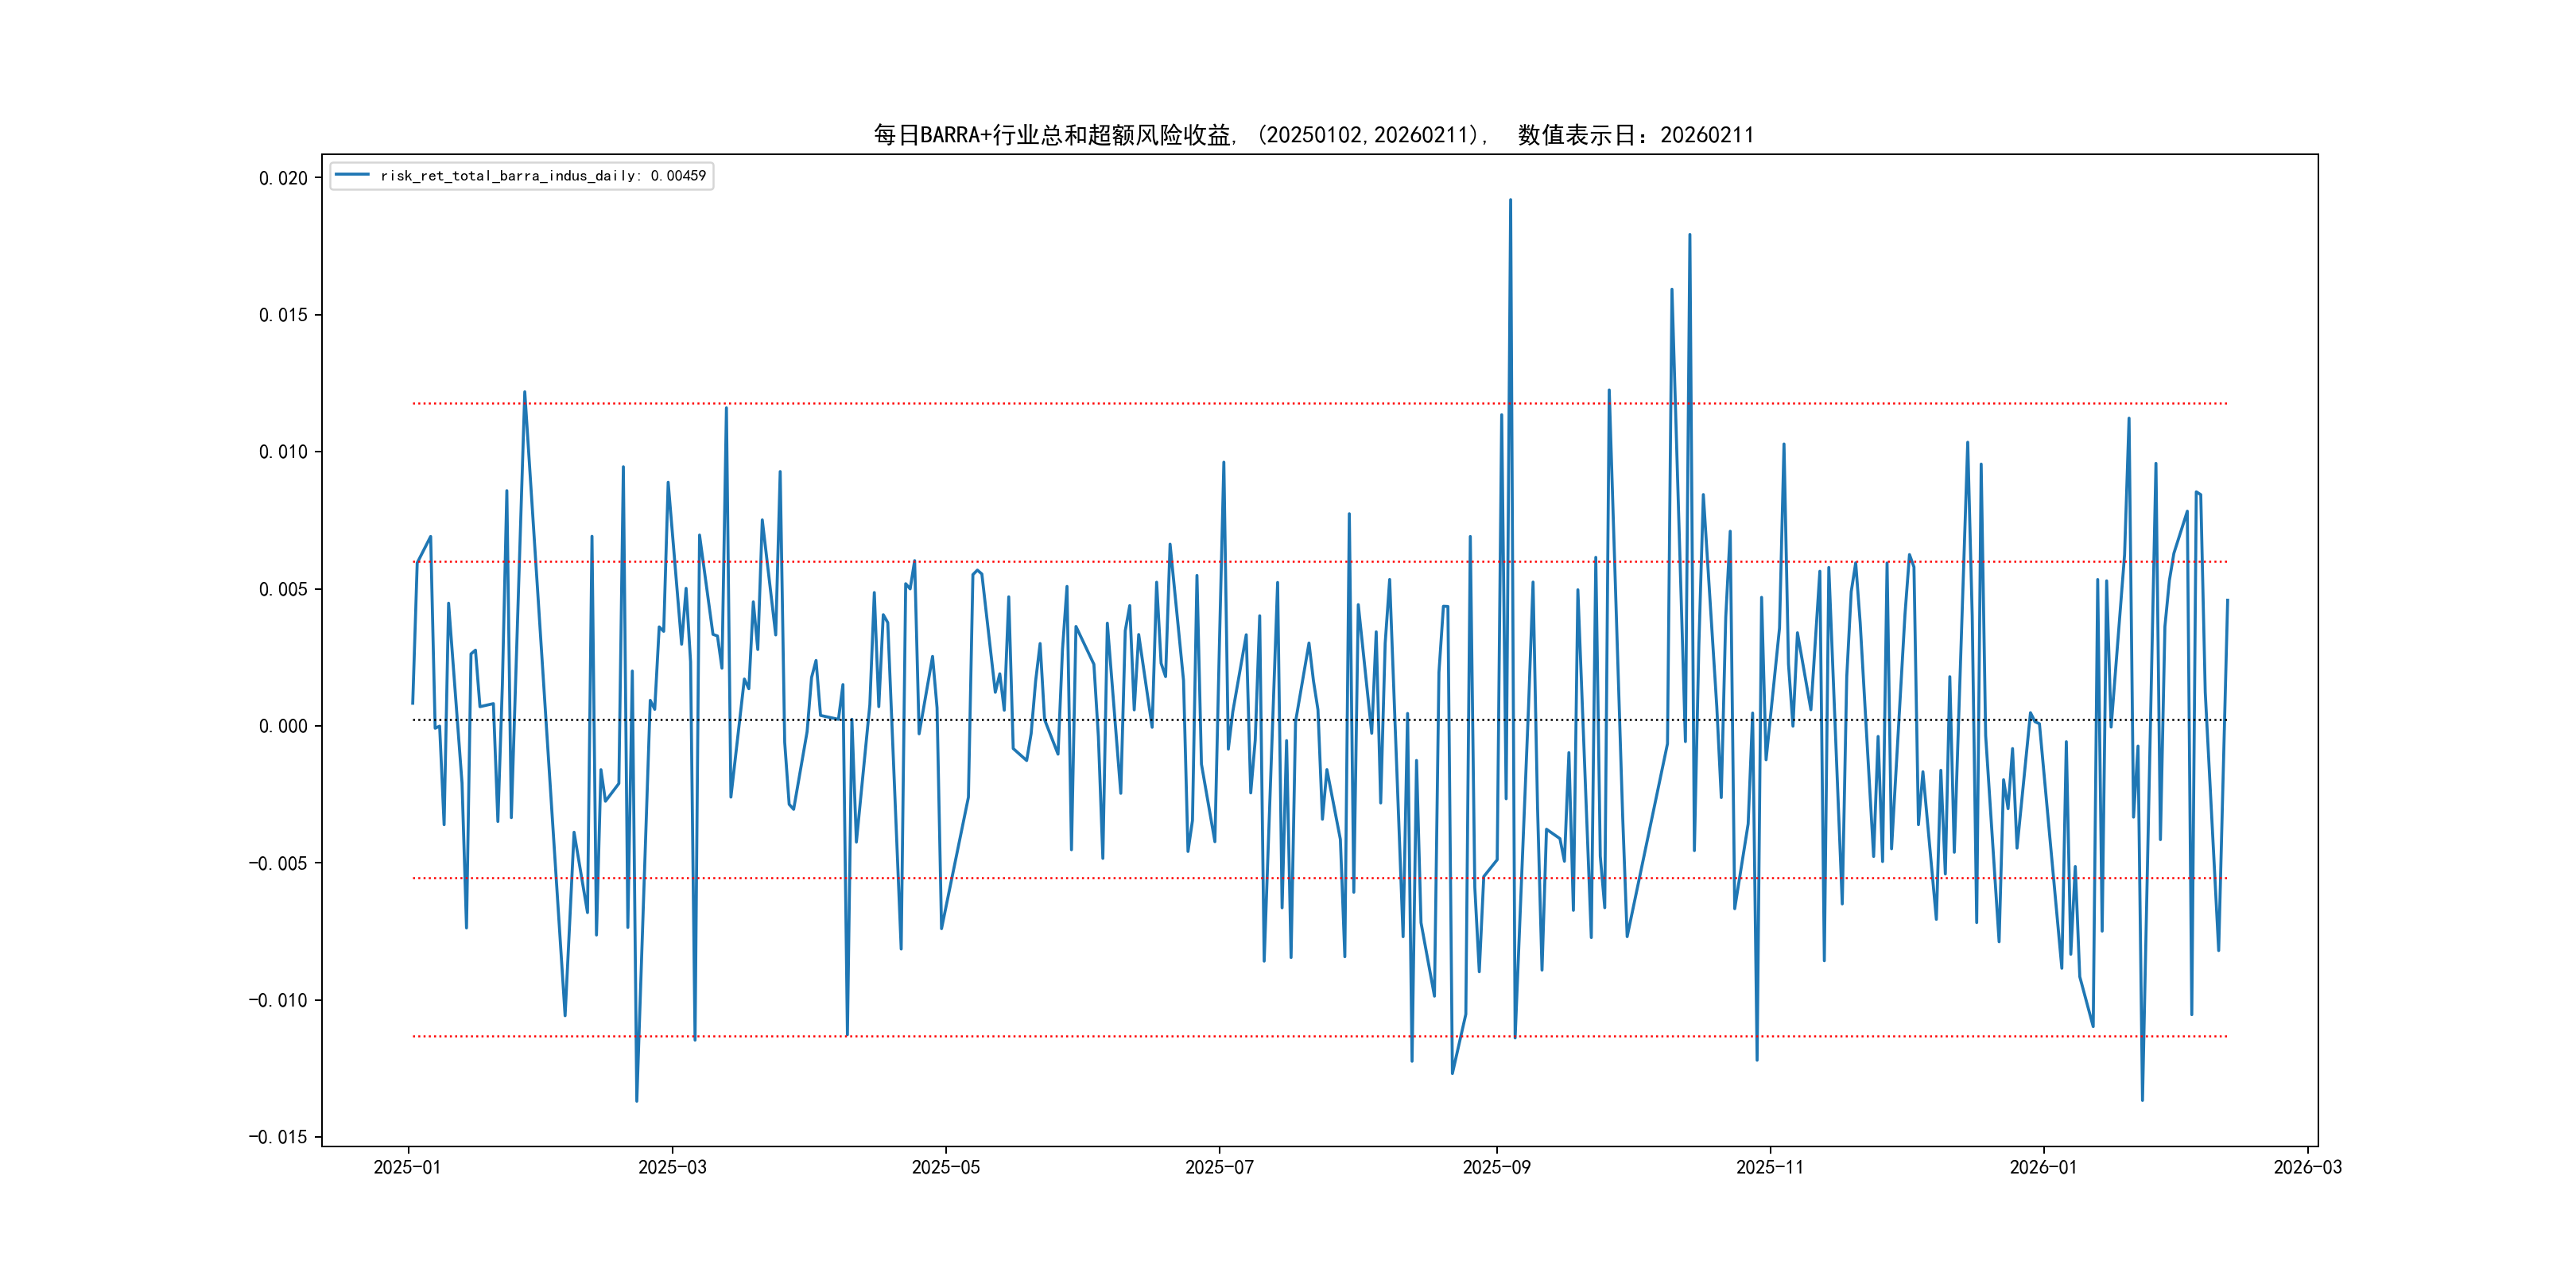2576x1288 pixels.
Task: Click the blue line swatch in legend
Action: tap(352, 175)
